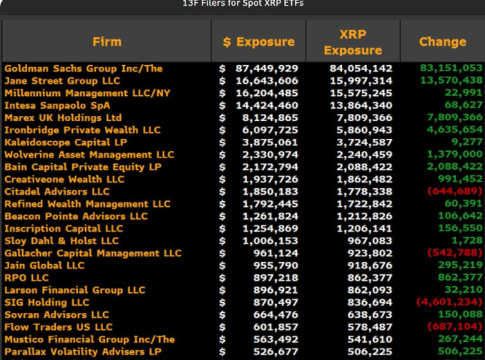Select SIG Holding LLC firm name

pyautogui.click(x=47, y=302)
